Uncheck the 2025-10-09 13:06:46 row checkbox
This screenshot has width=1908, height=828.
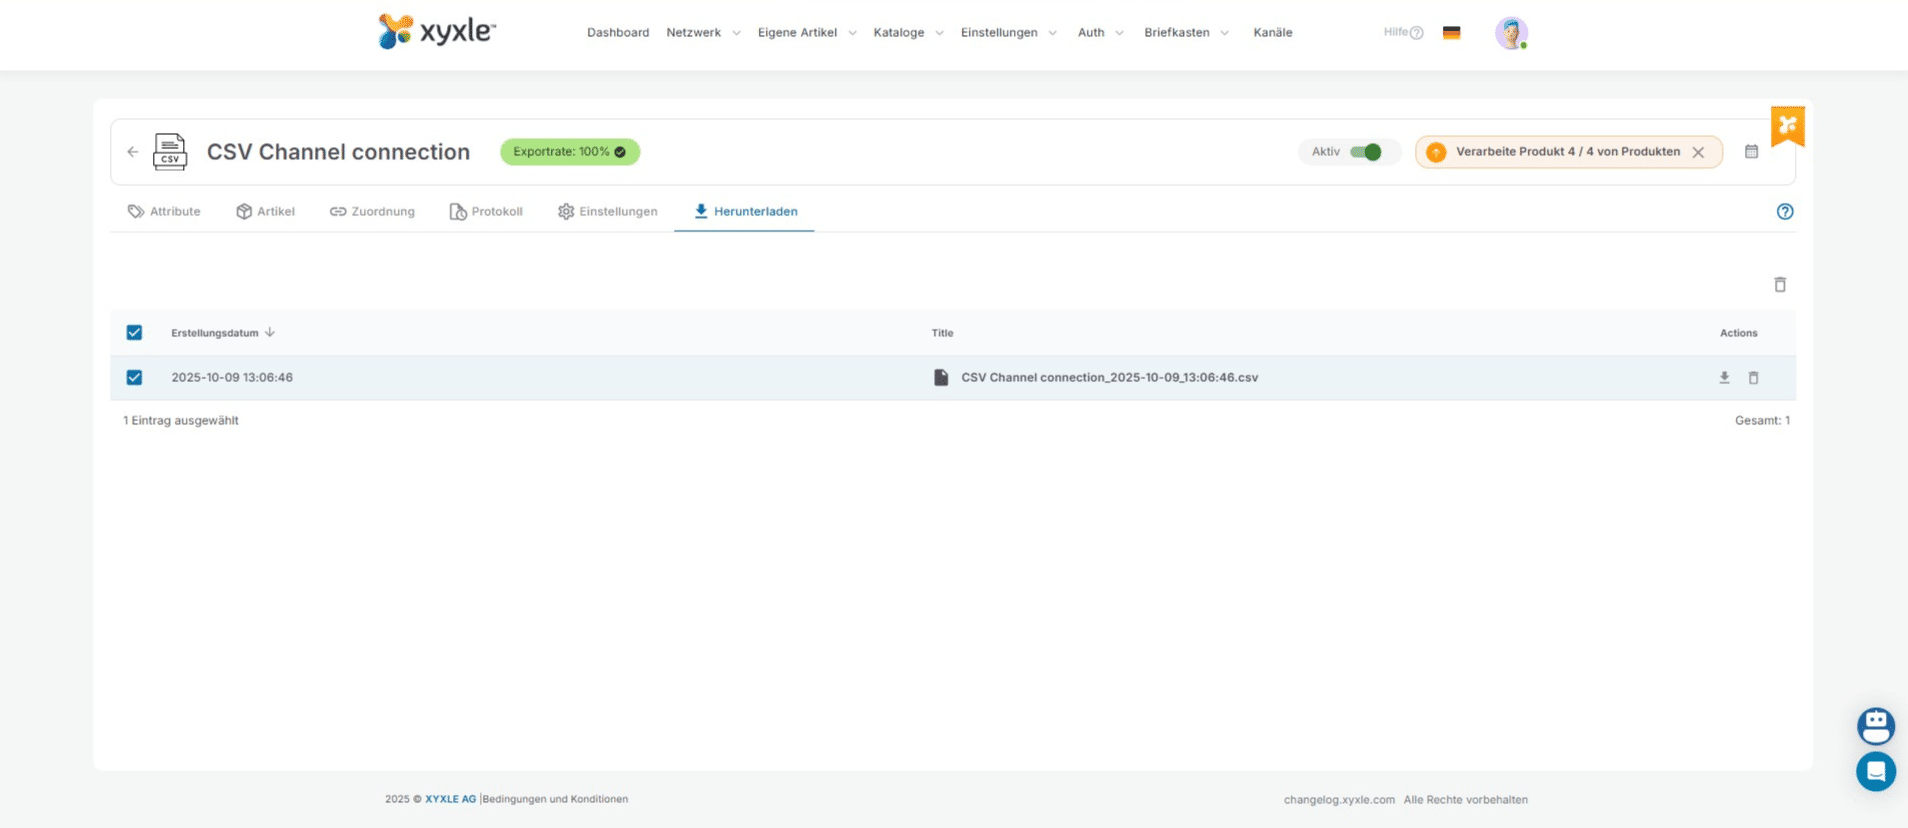[x=134, y=378]
